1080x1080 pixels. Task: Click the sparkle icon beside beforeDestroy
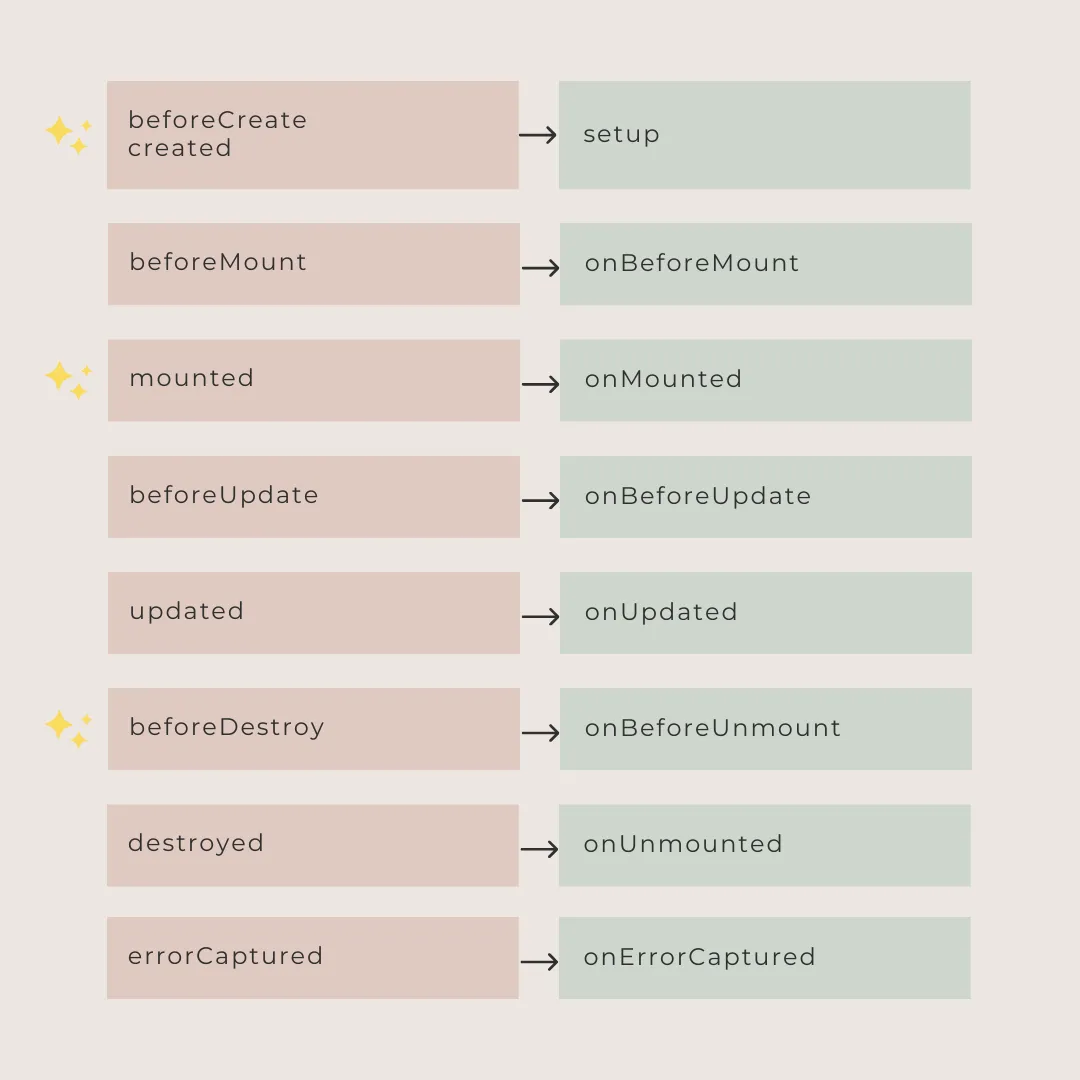tap(68, 728)
